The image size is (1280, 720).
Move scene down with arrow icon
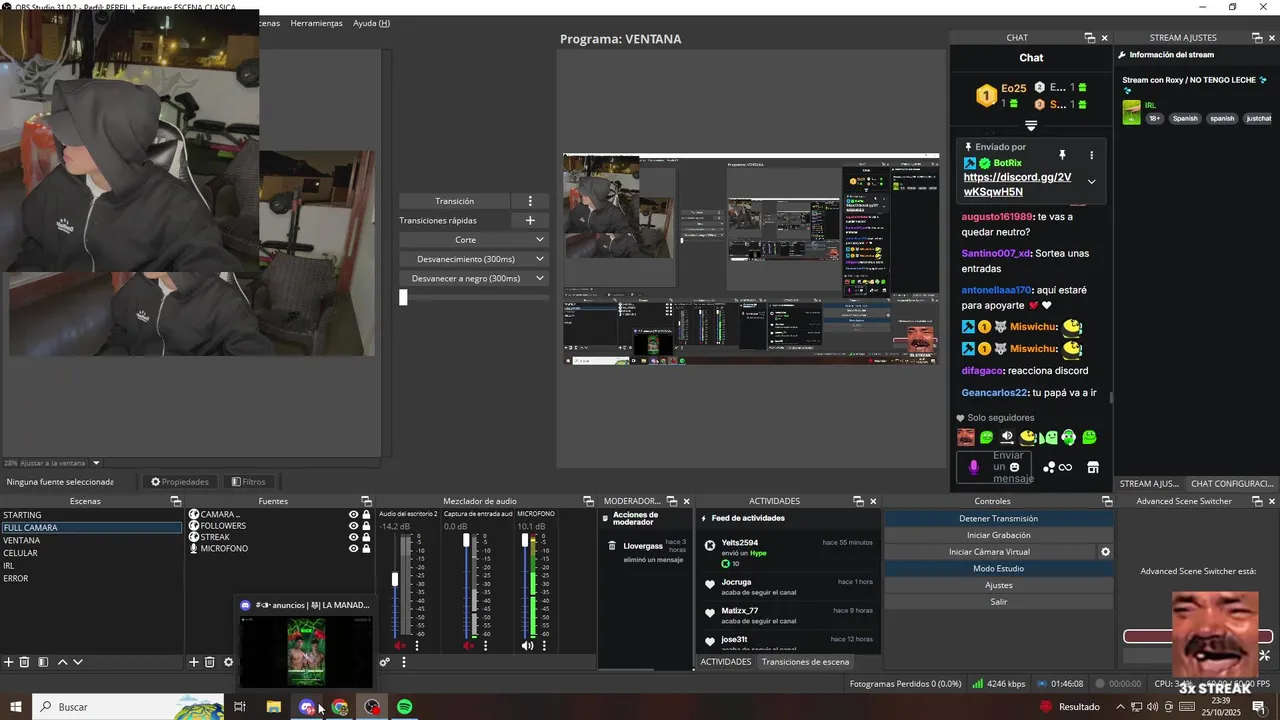tap(78, 662)
